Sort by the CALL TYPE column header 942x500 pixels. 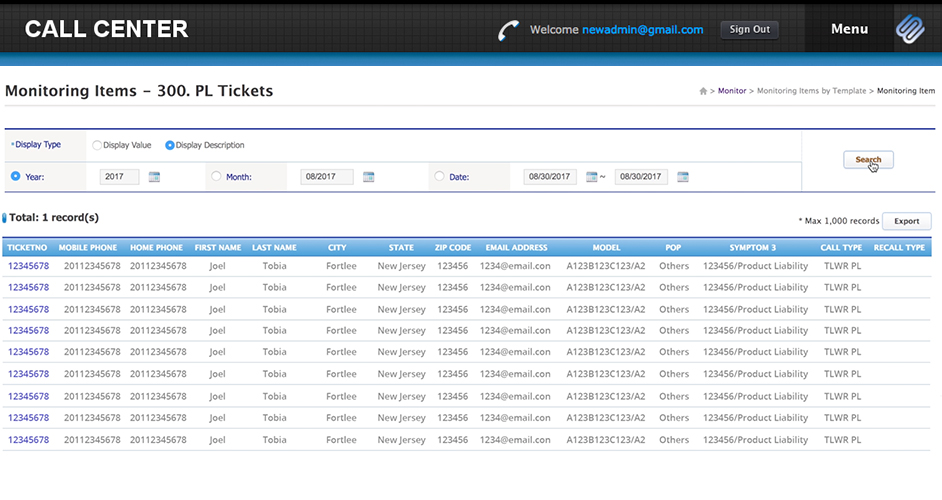coord(841,248)
